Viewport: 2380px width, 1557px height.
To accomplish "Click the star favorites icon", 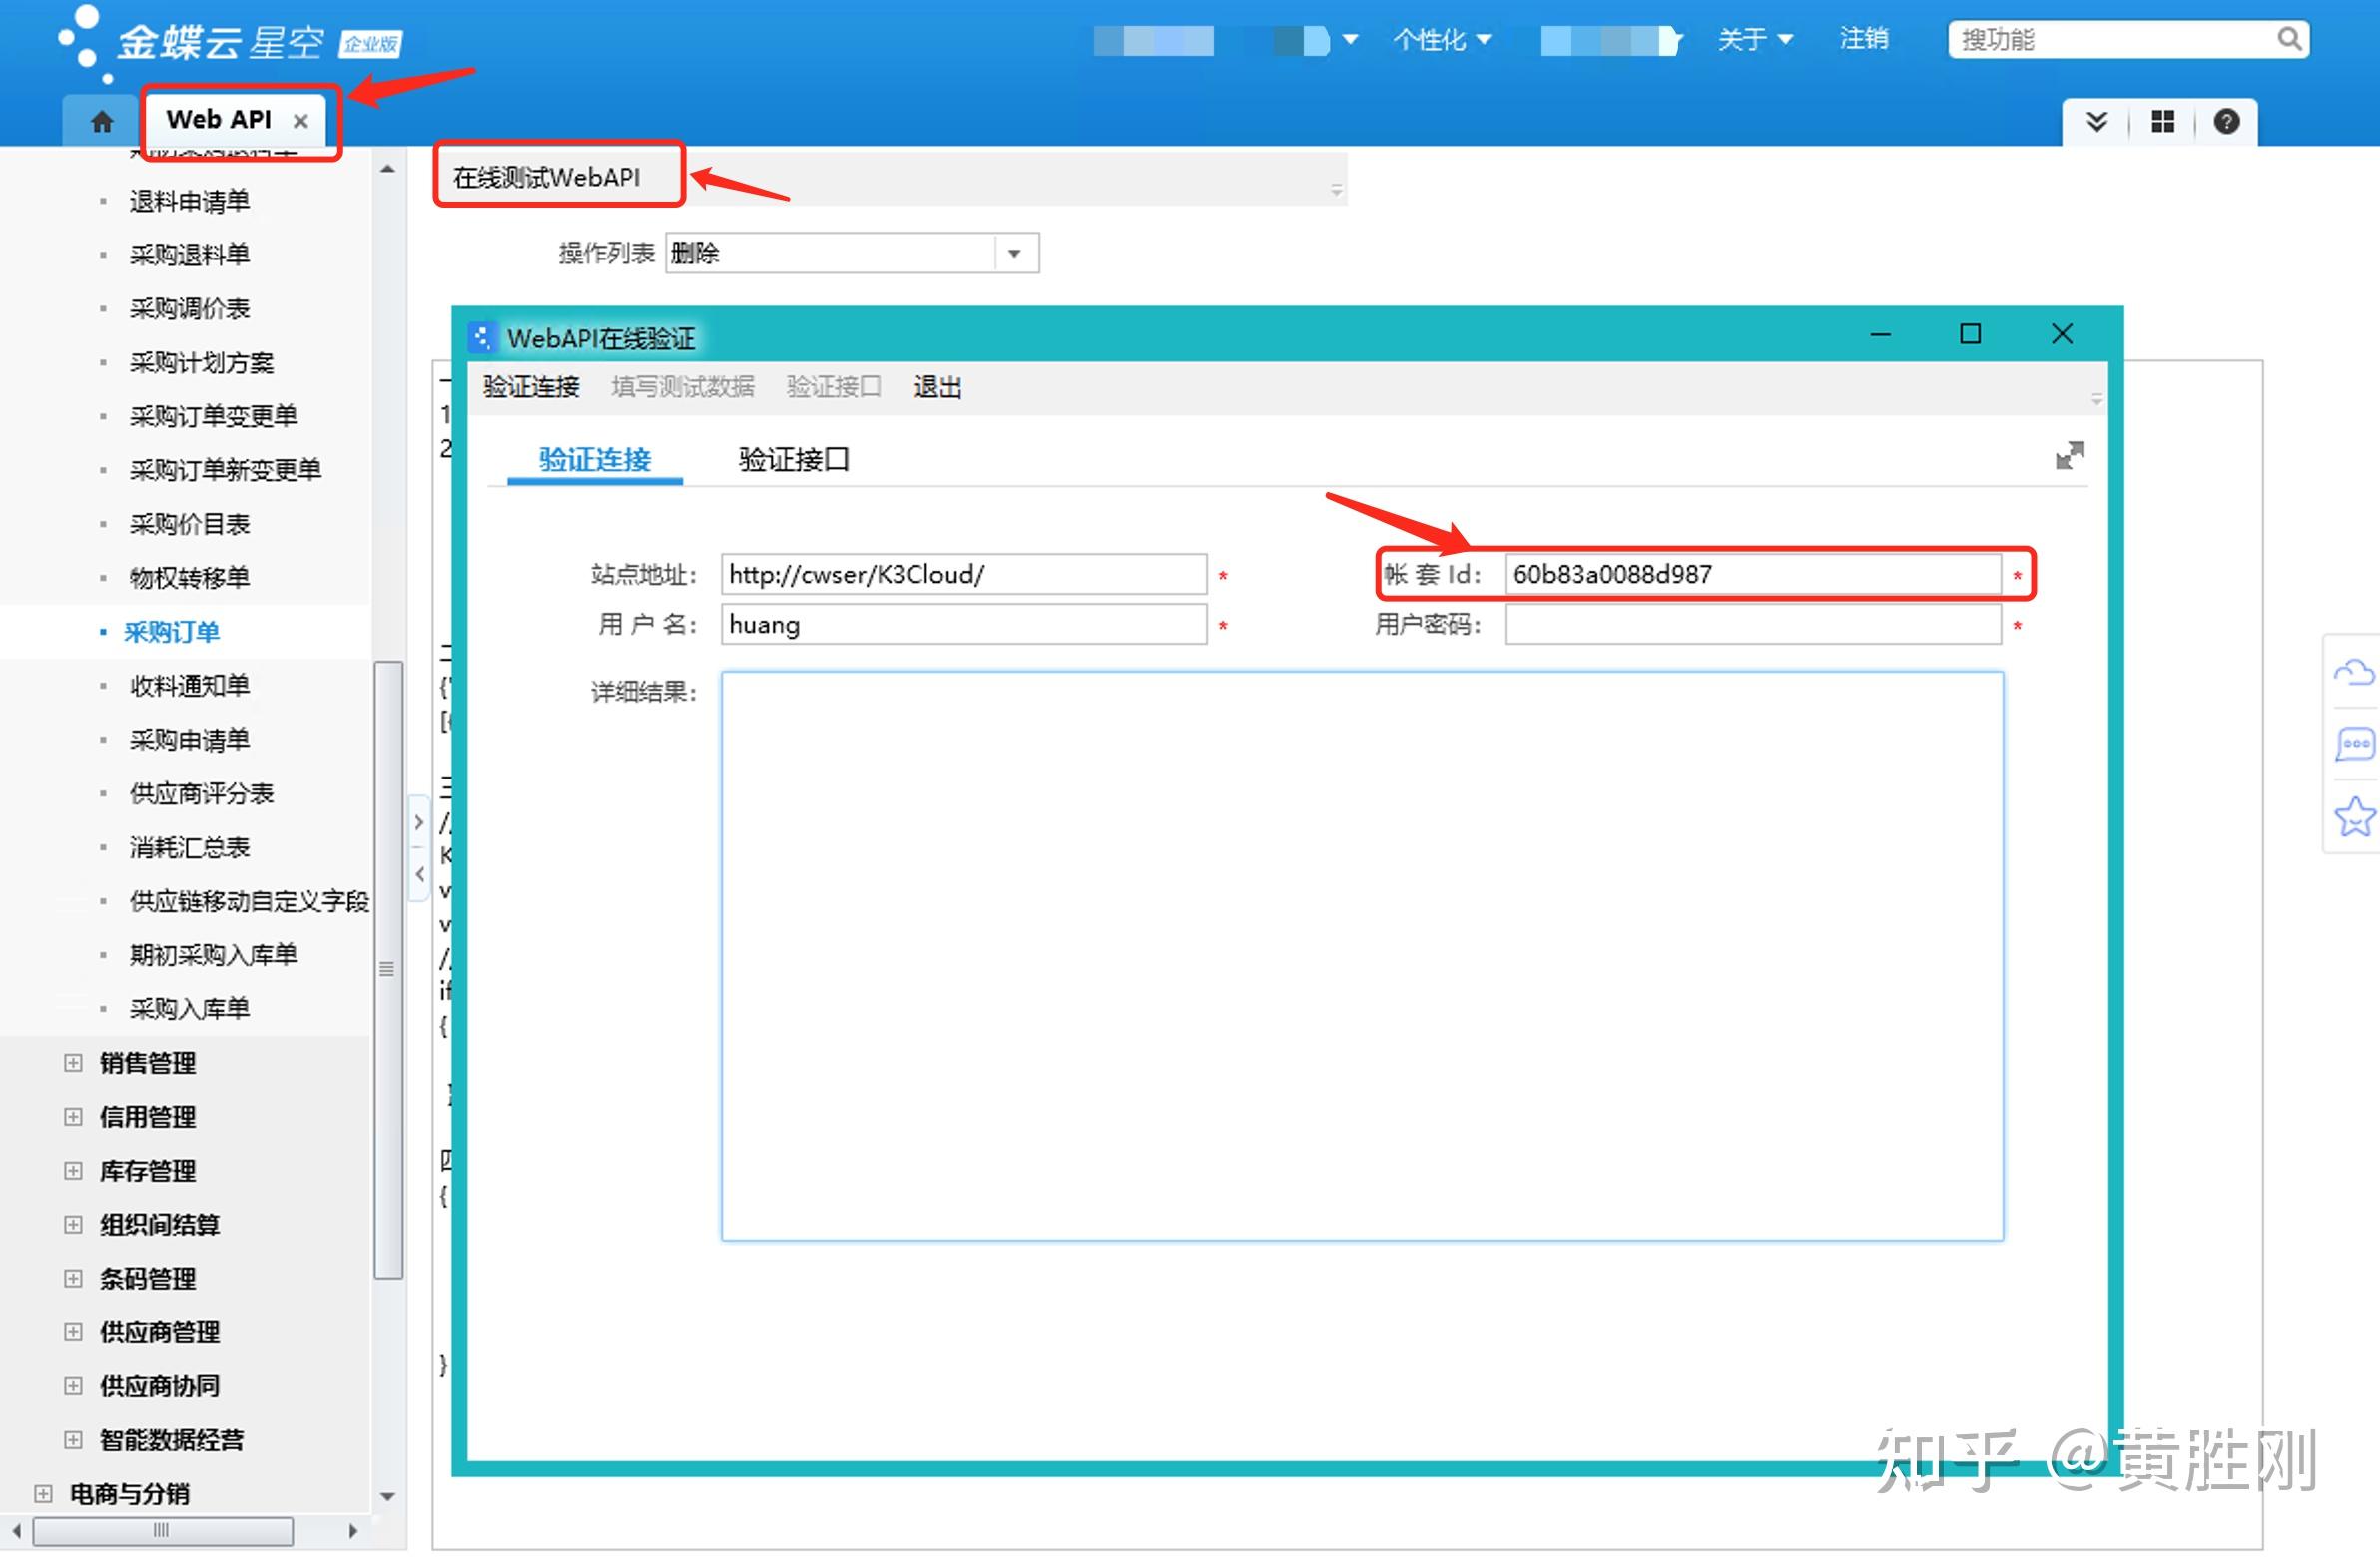I will [2354, 817].
